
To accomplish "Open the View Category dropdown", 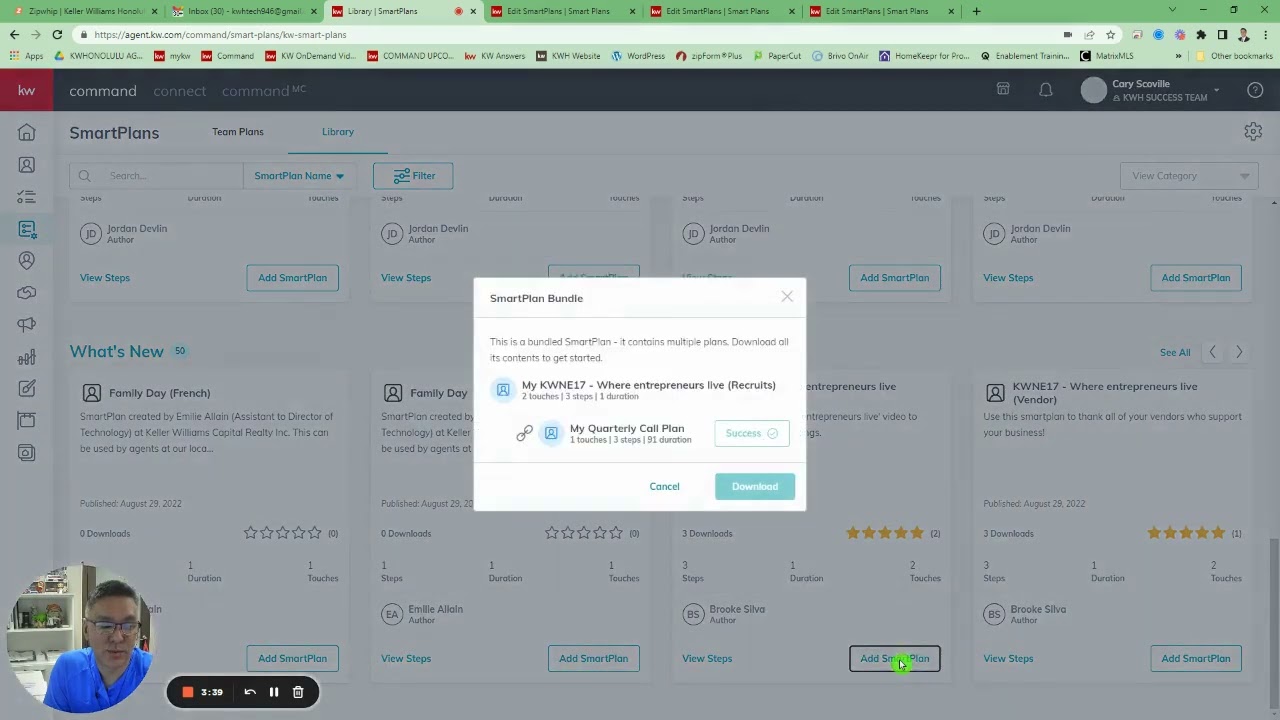I will pyautogui.click(x=1189, y=176).
